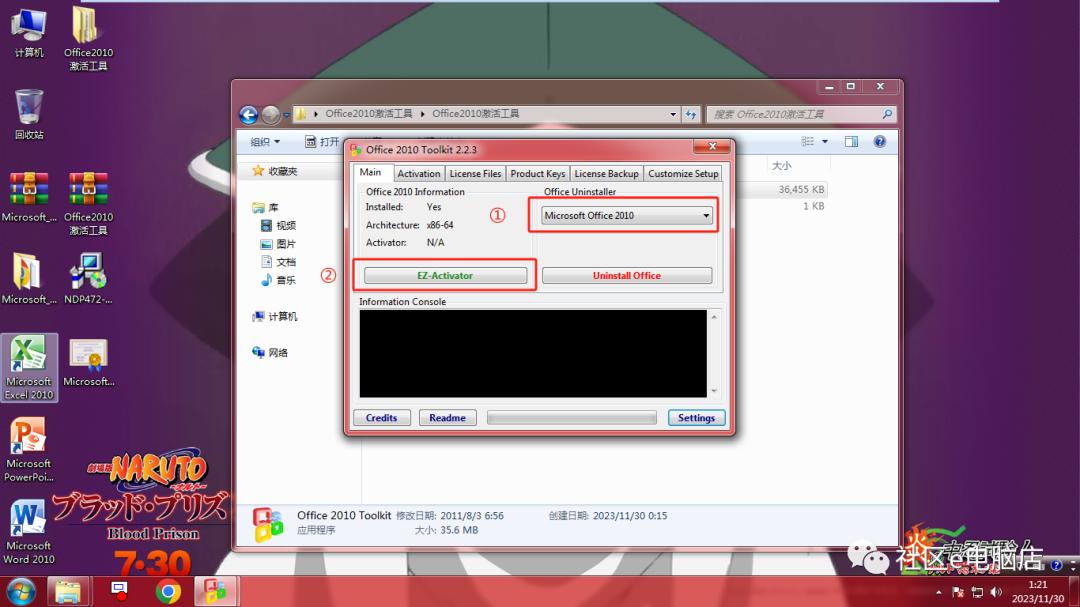Screen dimensions: 1080x607
Task: Switch to the Main tab
Action: click(x=370, y=172)
